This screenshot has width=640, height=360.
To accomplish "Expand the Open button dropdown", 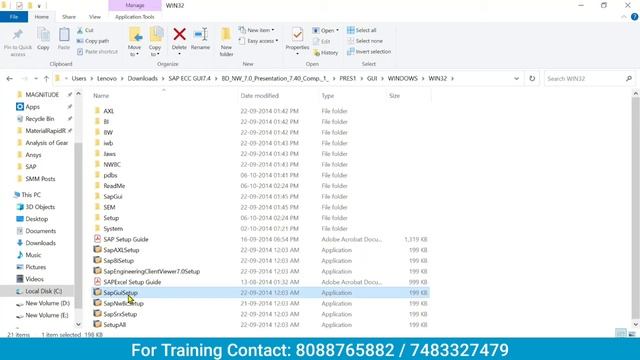I will 338,31.
